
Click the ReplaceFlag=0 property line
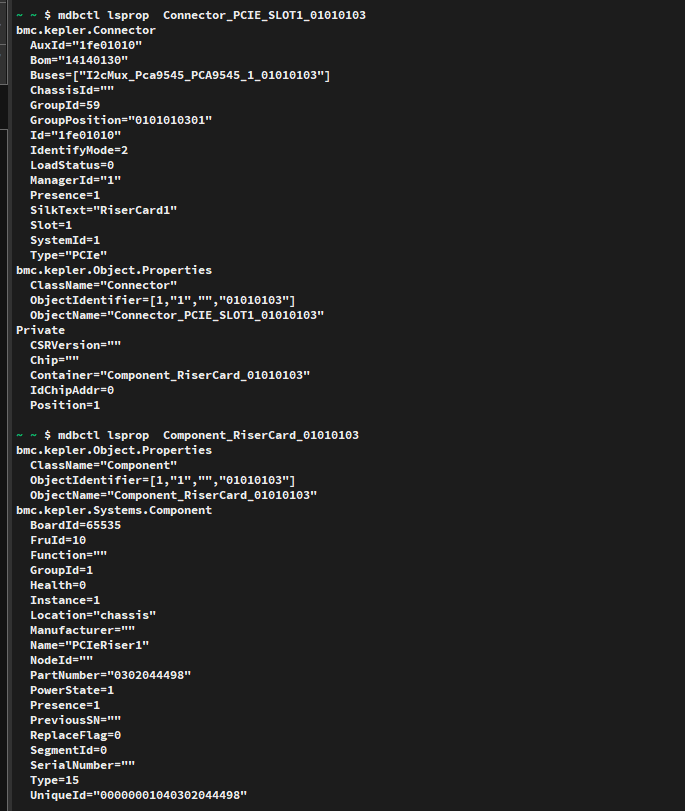(x=76, y=735)
